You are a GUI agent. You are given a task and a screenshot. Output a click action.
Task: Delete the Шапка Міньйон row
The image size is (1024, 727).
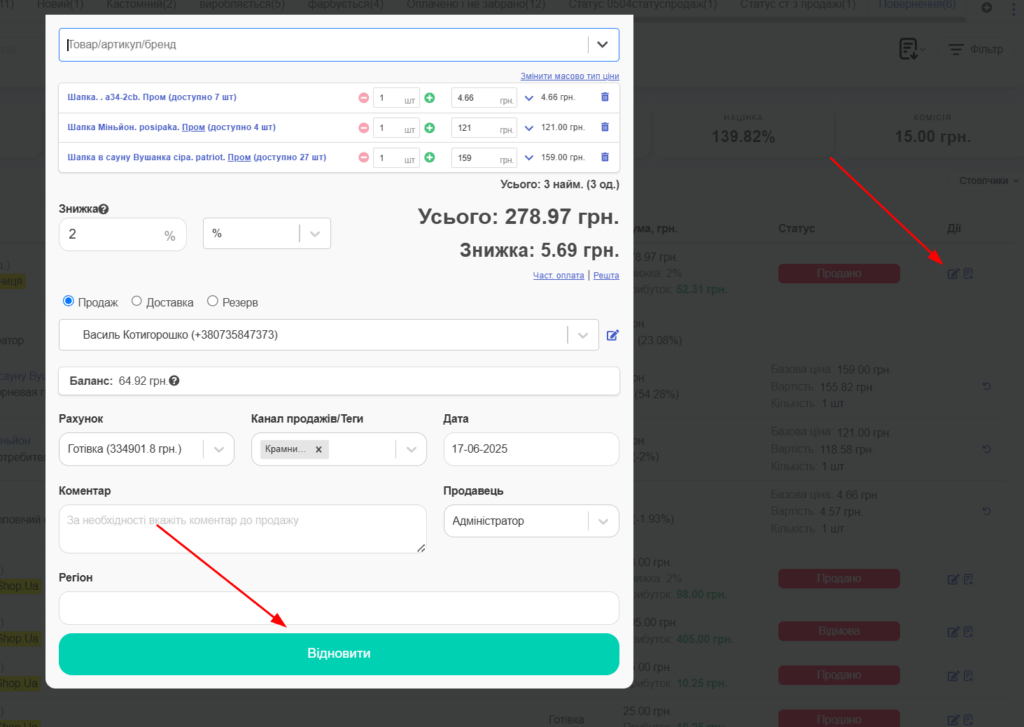point(605,127)
